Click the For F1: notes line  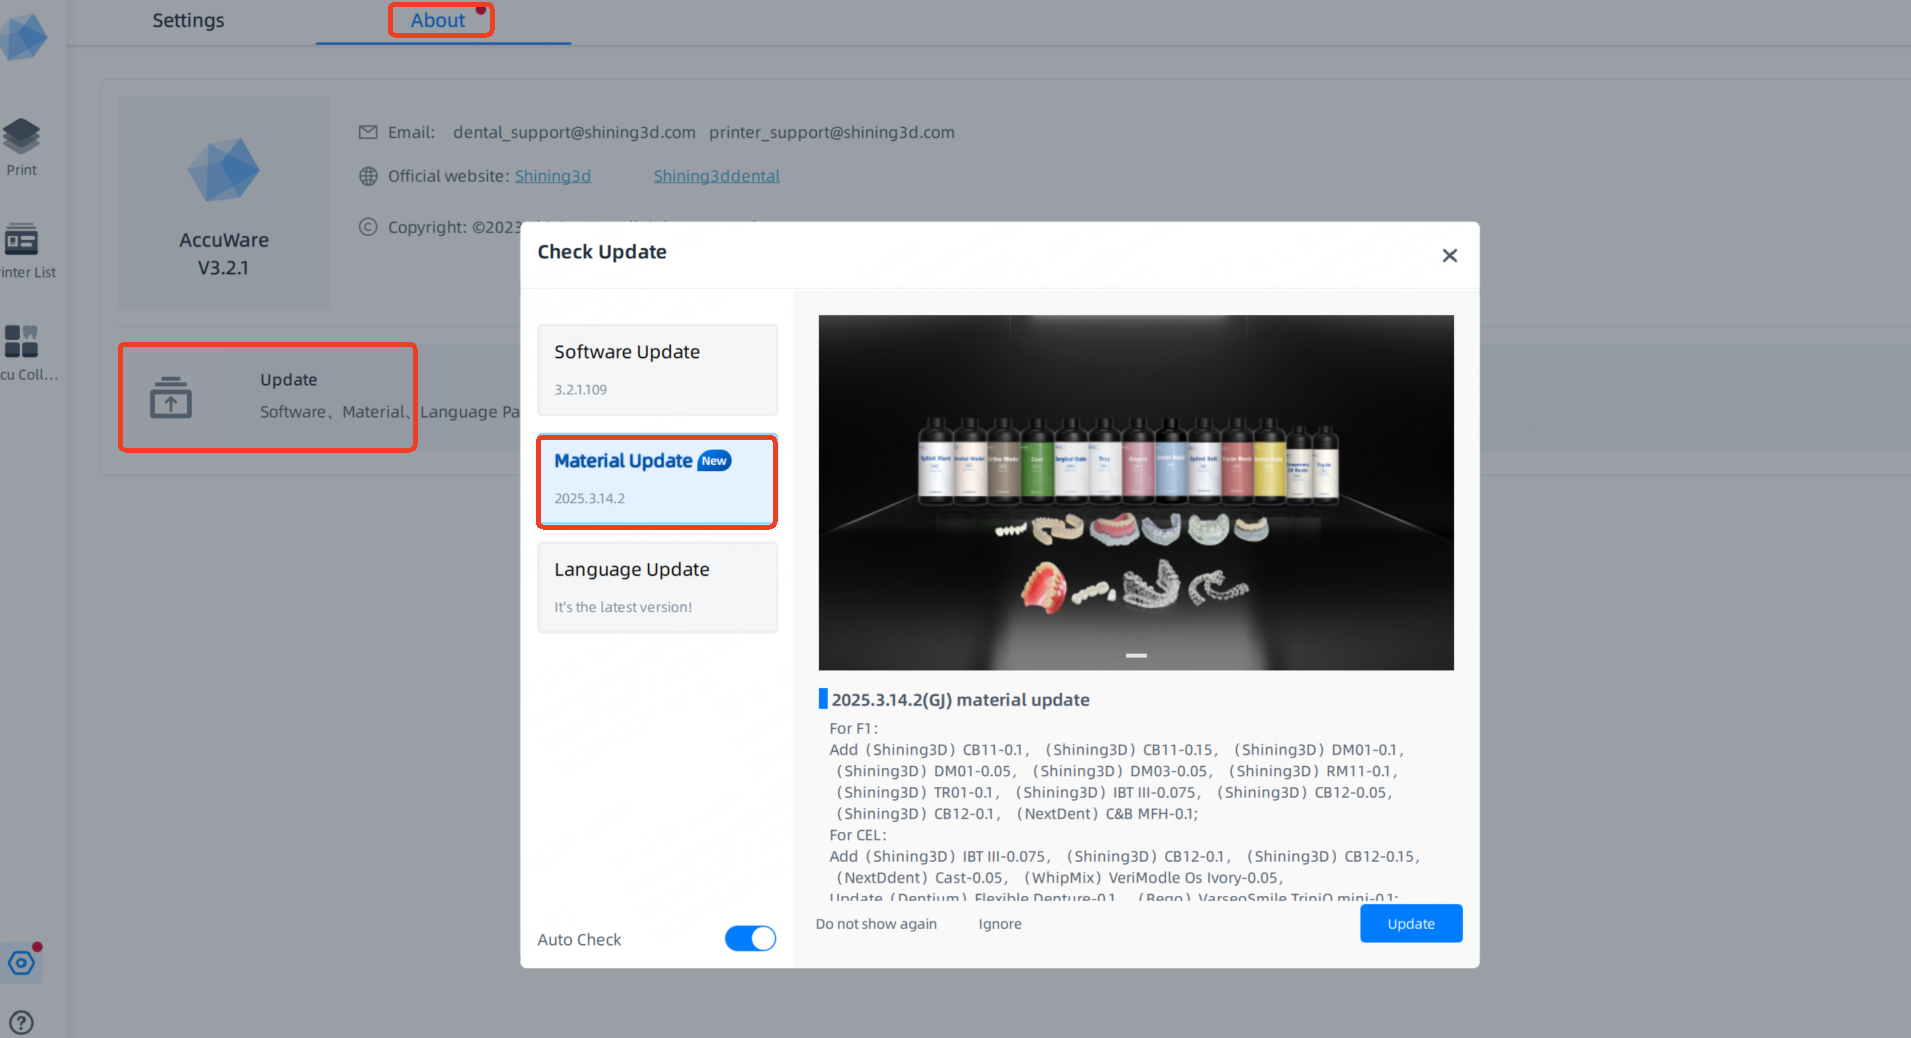coord(853,728)
